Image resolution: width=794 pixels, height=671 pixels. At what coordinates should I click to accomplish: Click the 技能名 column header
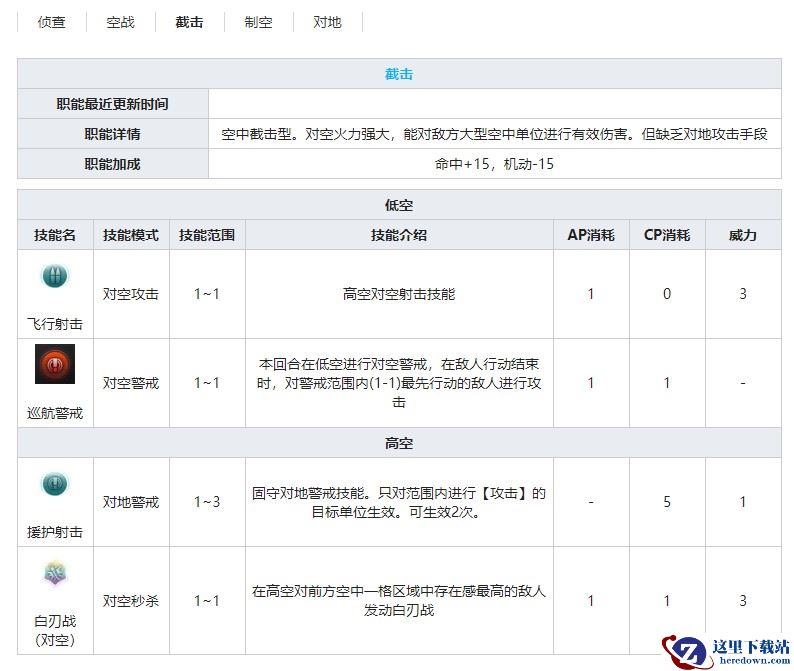55,235
